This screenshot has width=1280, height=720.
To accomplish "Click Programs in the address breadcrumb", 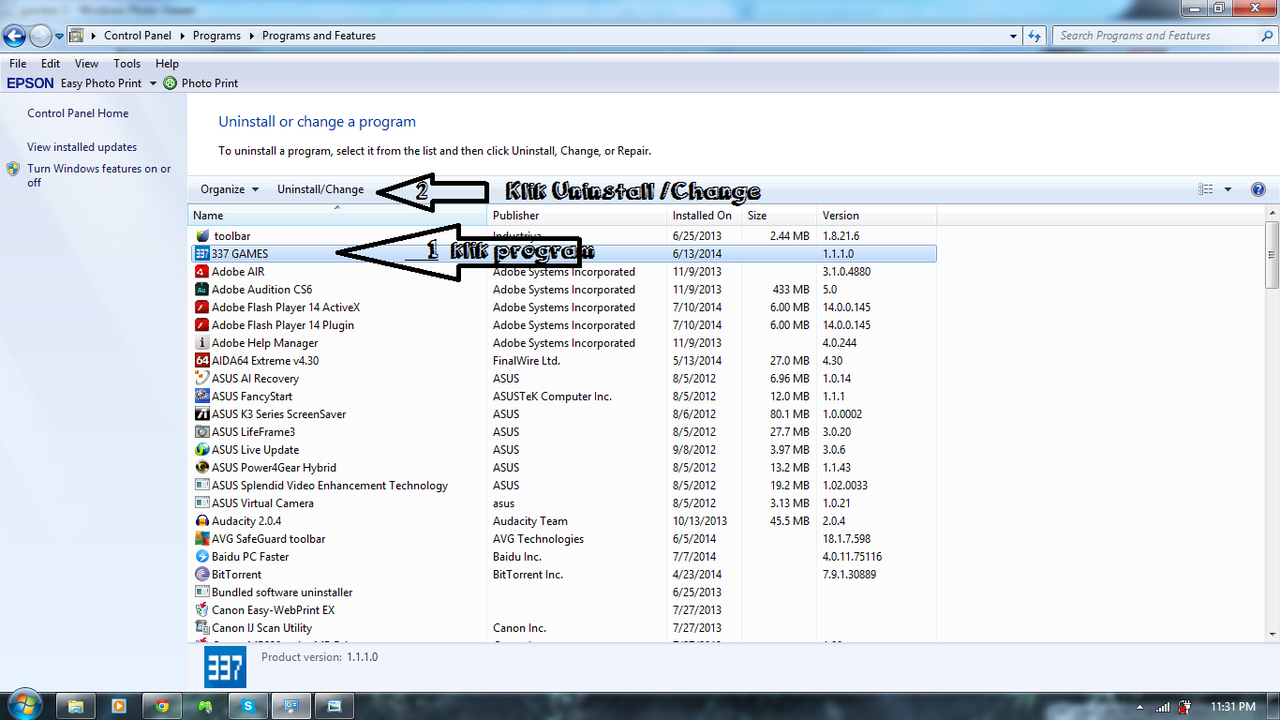I will [x=217, y=36].
